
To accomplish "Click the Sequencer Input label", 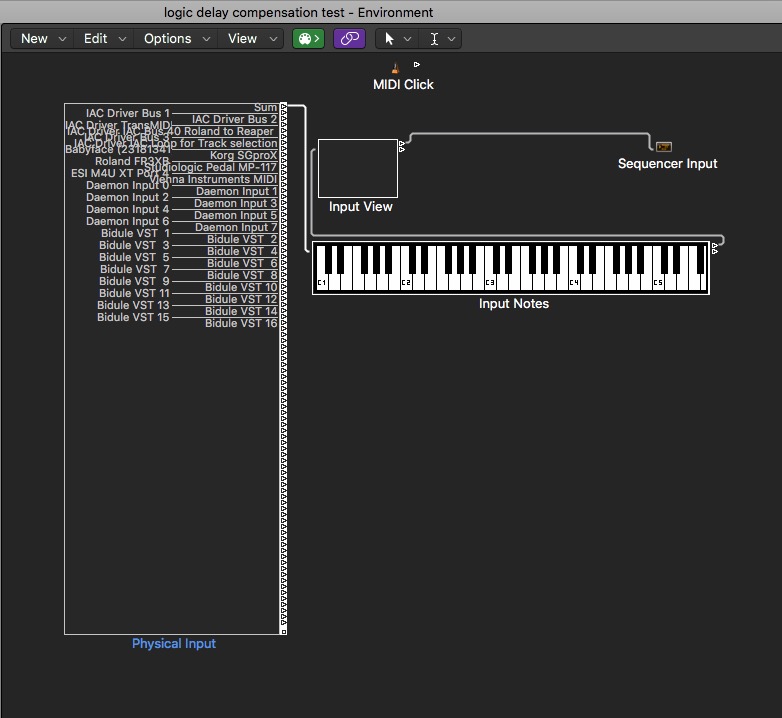I will pos(667,164).
